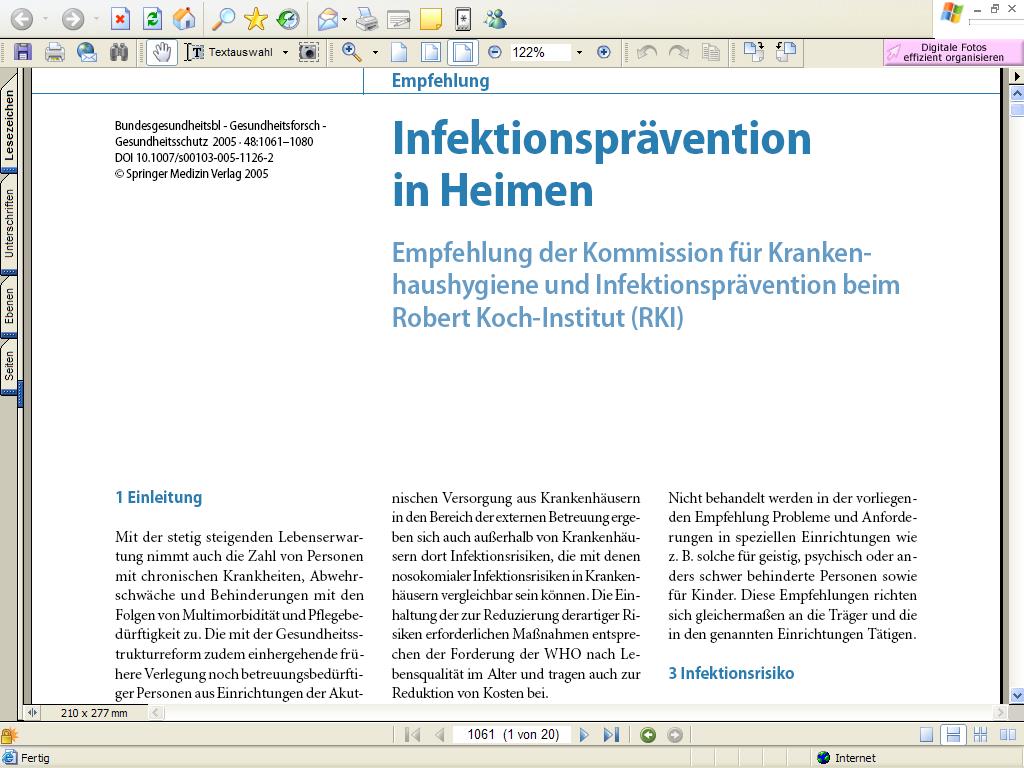Click the greyed-out redo arrow

pos(679,52)
